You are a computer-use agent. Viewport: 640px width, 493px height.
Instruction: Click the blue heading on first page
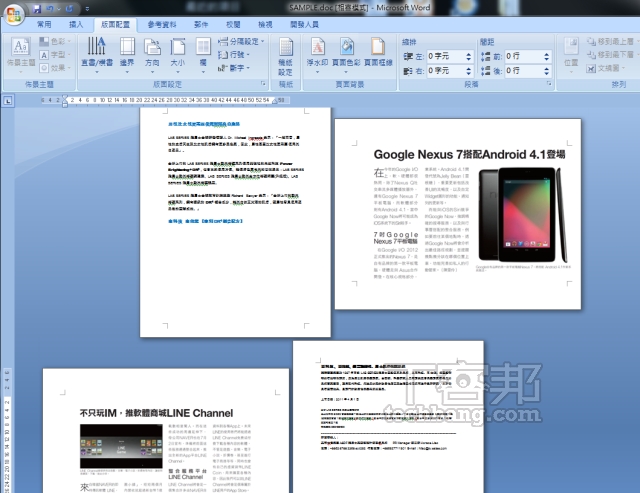pyautogui.click(x=204, y=124)
